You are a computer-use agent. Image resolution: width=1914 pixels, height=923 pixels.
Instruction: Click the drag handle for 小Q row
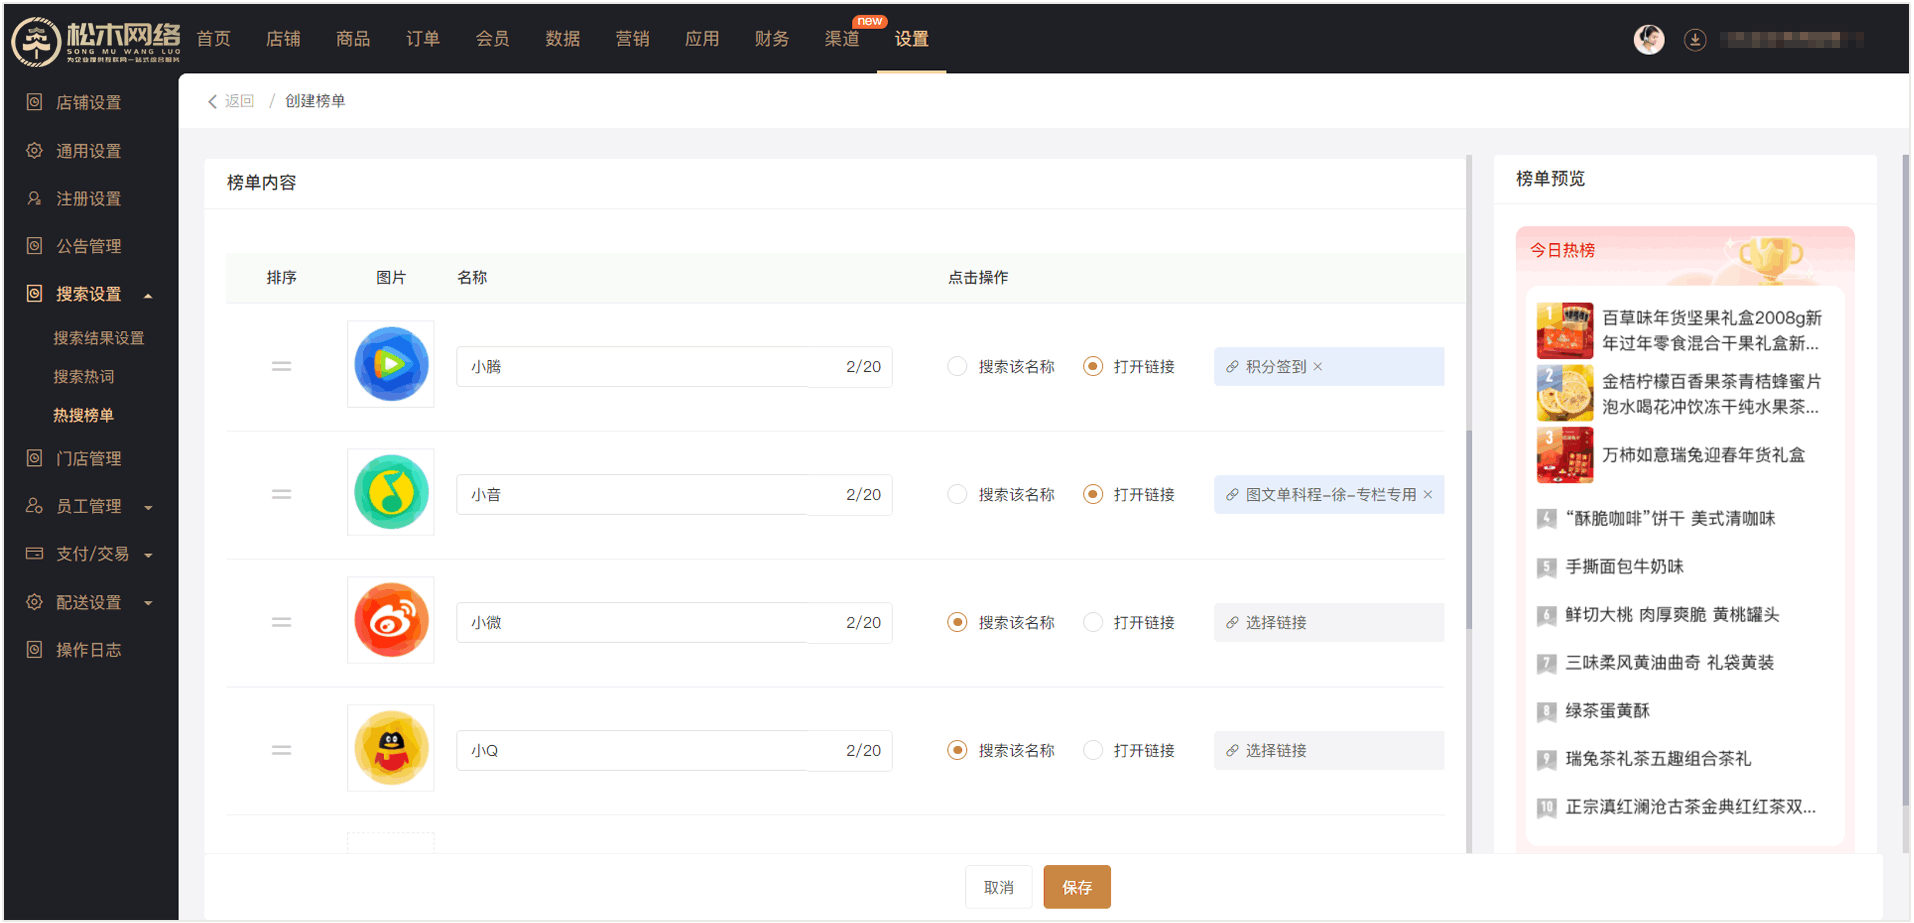coord(282,751)
